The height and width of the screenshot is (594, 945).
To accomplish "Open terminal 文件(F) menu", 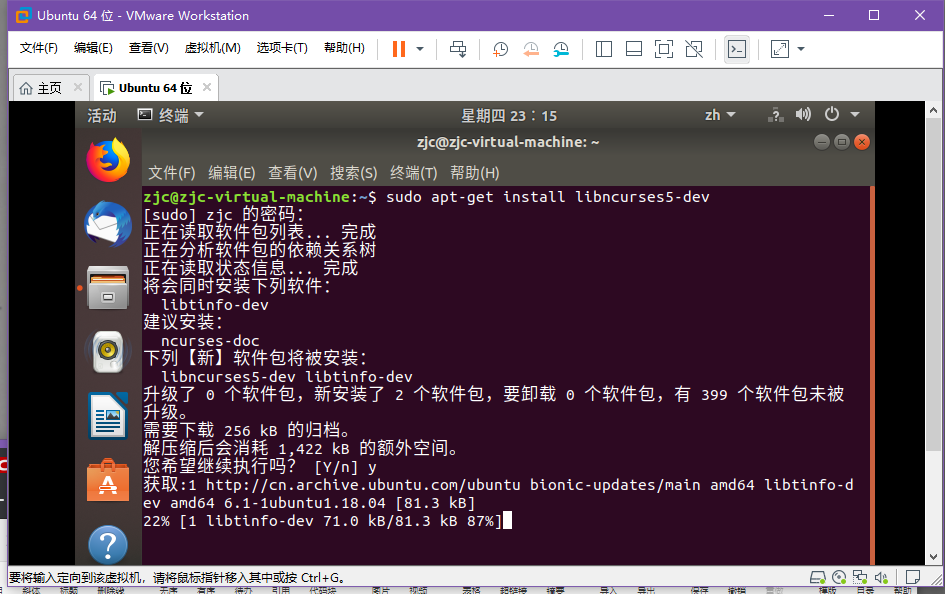I will click(x=172, y=174).
